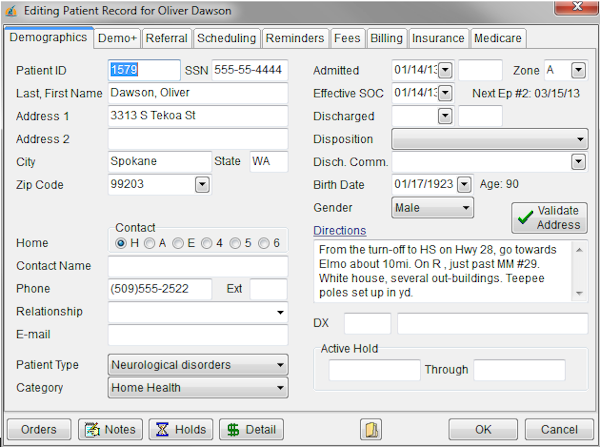Screen dimensions: 600x447
Task: Click the Active Hold Through field
Action: click(x=519, y=370)
